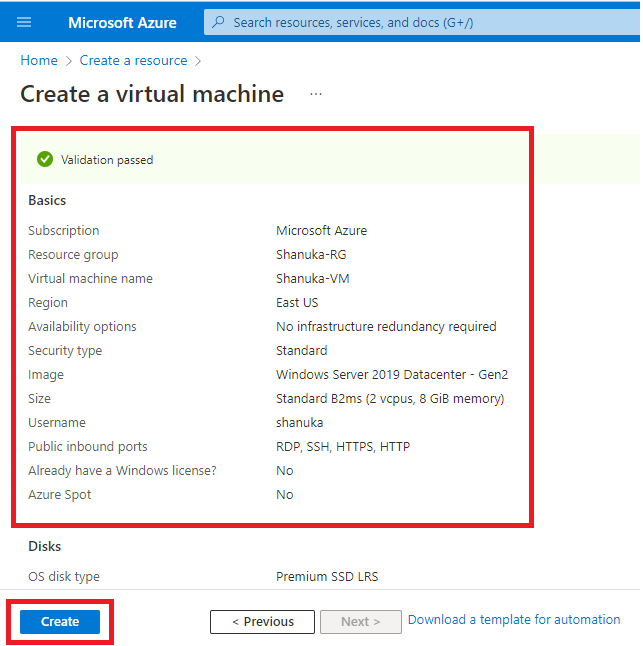Click the Validation passed message
Viewport: 643px width, 646px height.
click(107, 160)
